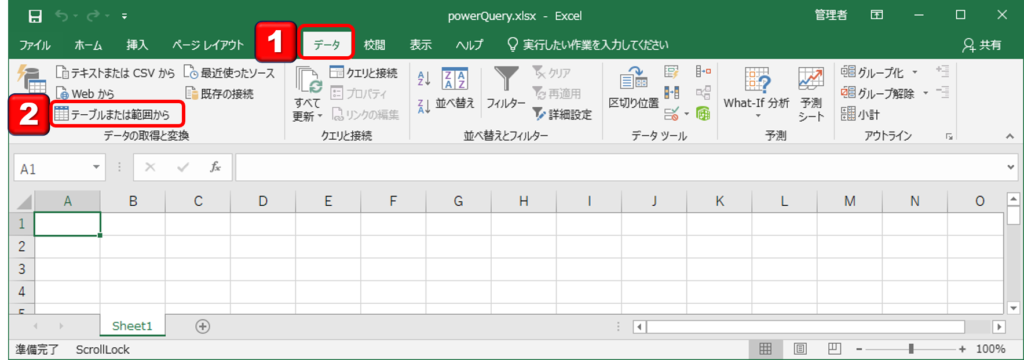
Task: Click the Remove Duplicates icon
Action: click(x=672, y=93)
